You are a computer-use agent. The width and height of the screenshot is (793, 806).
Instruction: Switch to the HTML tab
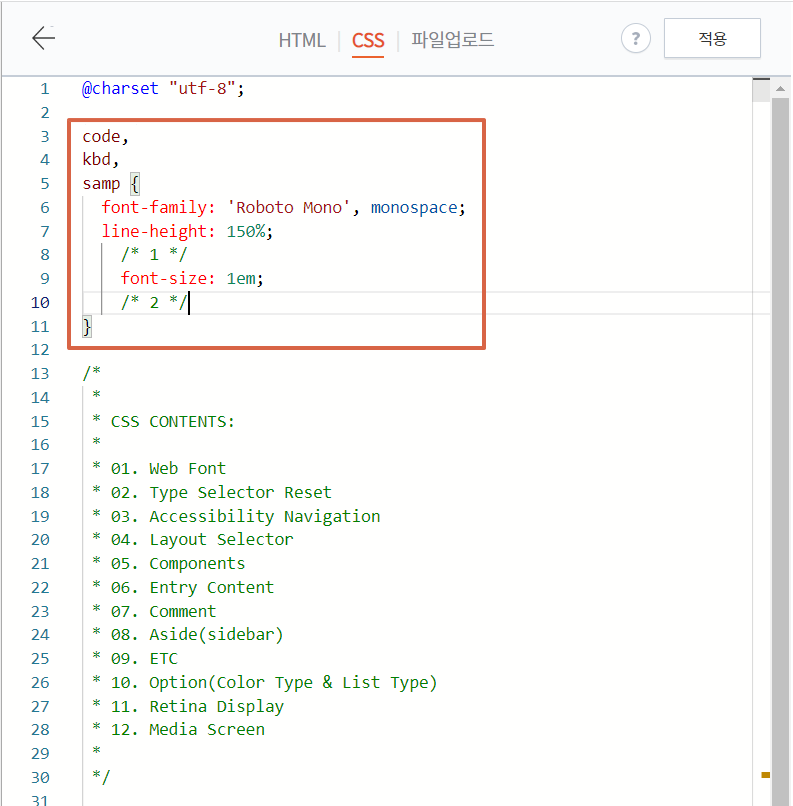pyautogui.click(x=302, y=40)
